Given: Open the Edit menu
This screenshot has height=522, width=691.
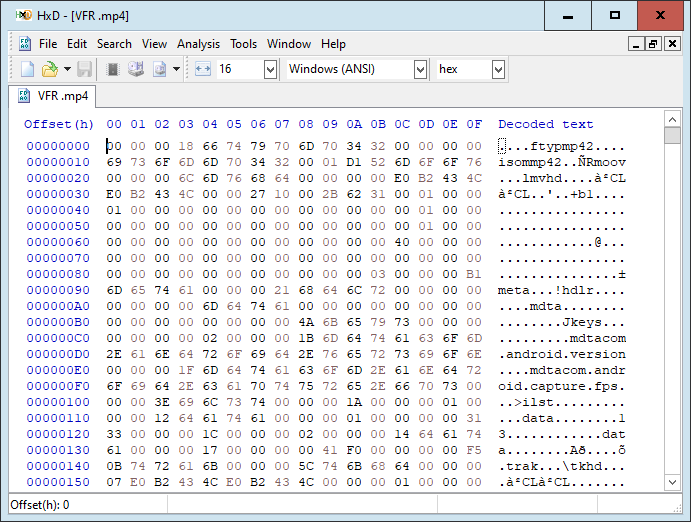Looking at the screenshot, I should pyautogui.click(x=77, y=44).
